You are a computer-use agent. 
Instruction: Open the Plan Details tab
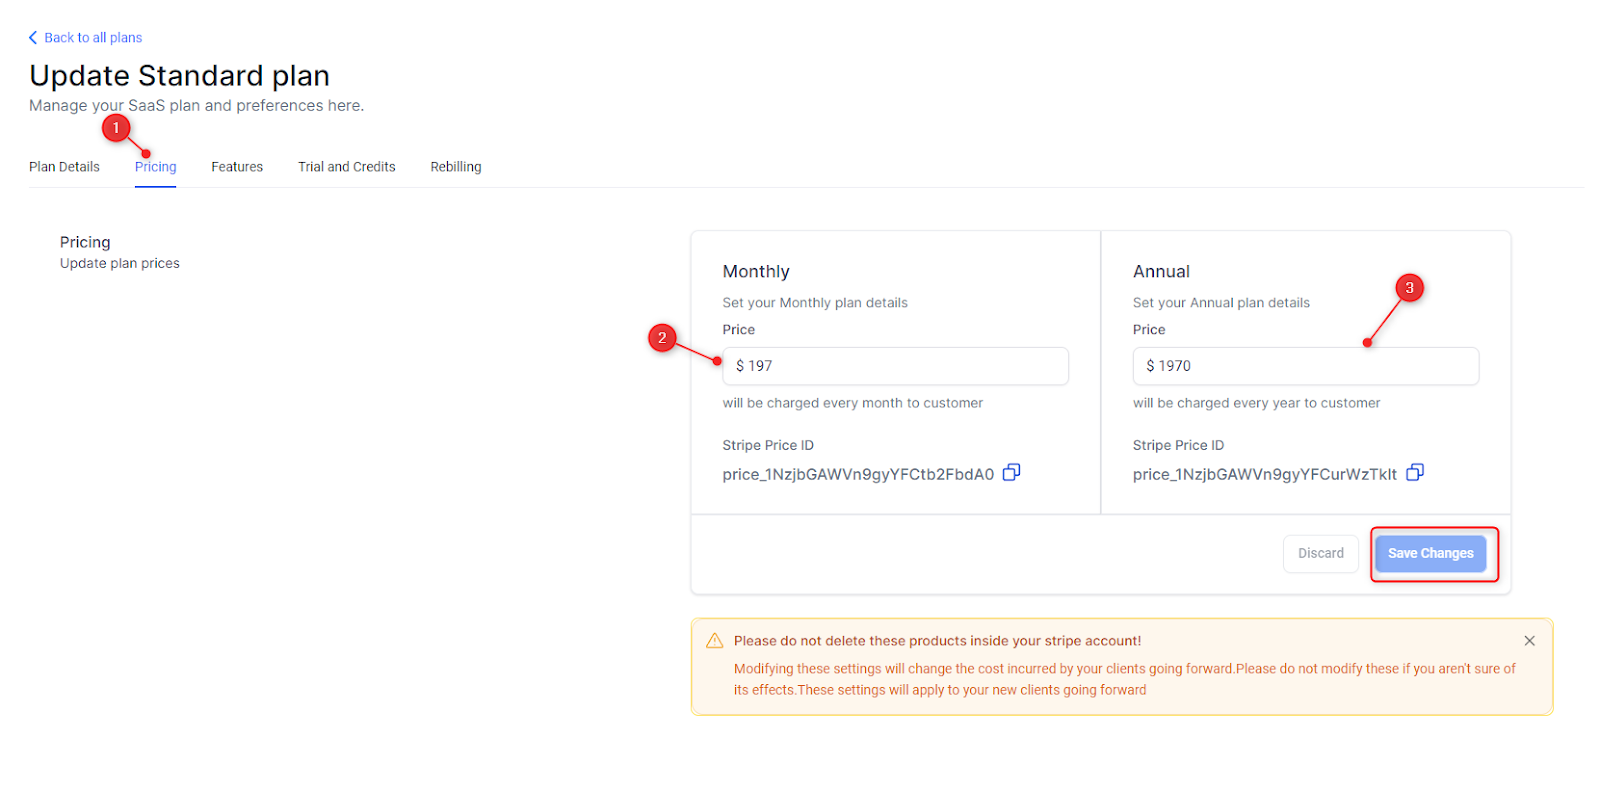[64, 167]
